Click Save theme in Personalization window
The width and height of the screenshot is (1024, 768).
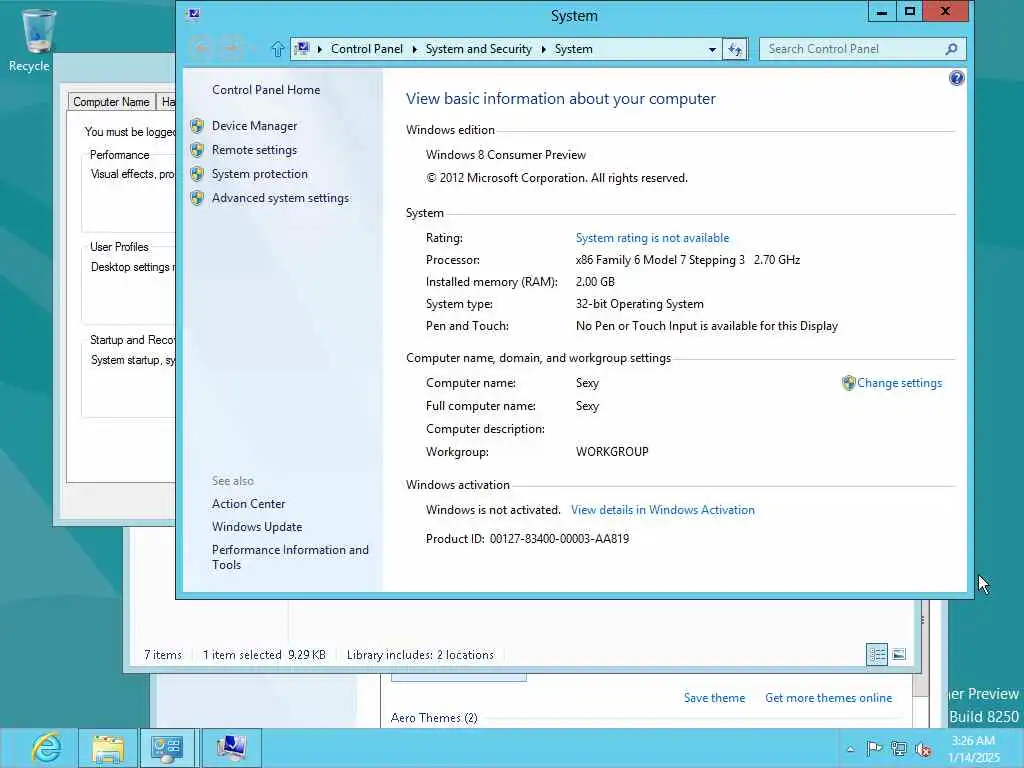point(714,698)
